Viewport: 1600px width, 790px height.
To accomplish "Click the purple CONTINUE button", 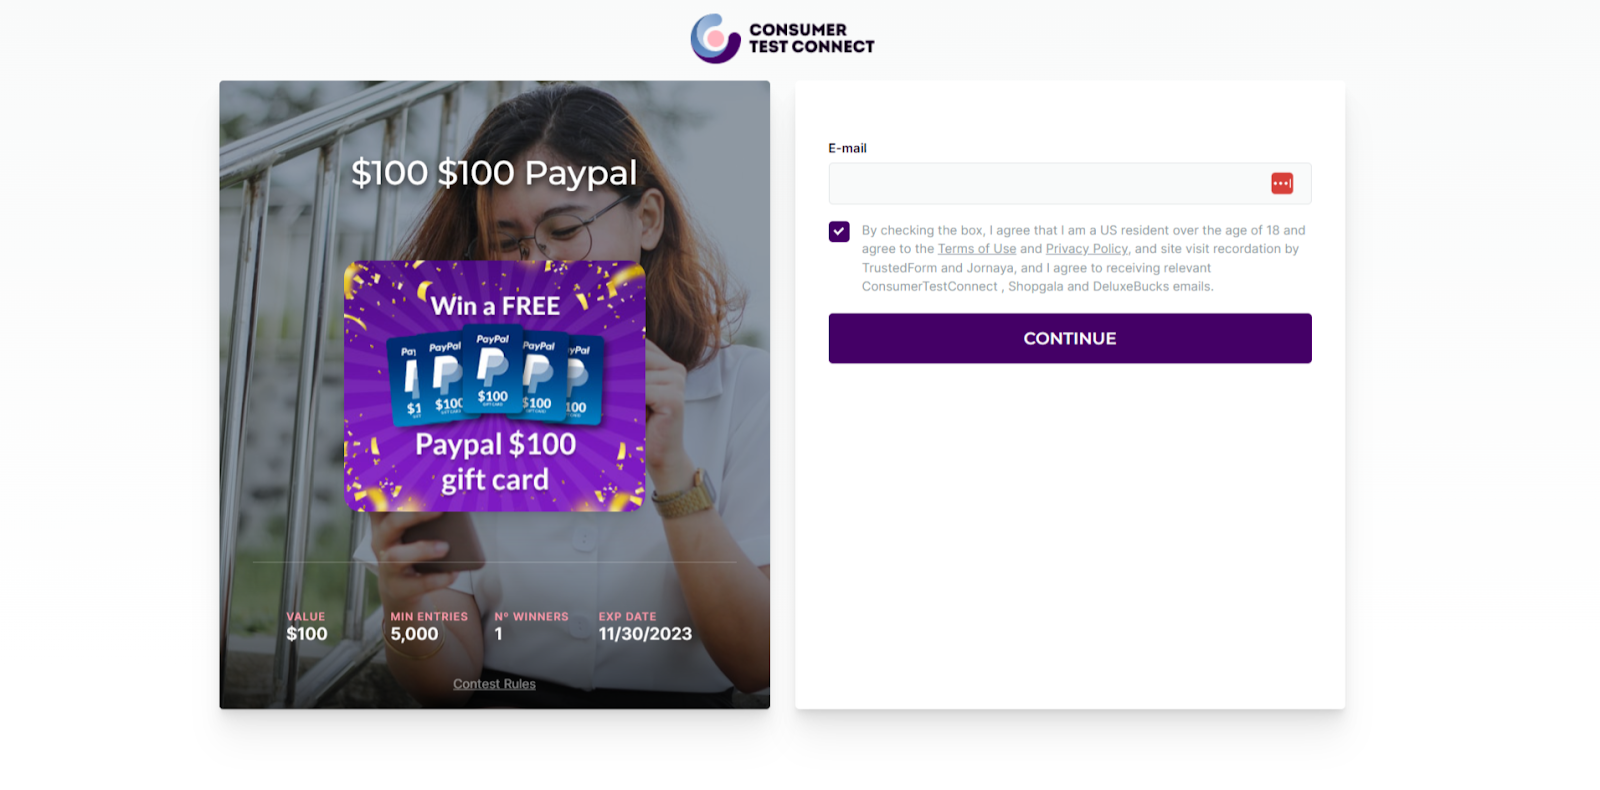I will tap(1069, 338).
